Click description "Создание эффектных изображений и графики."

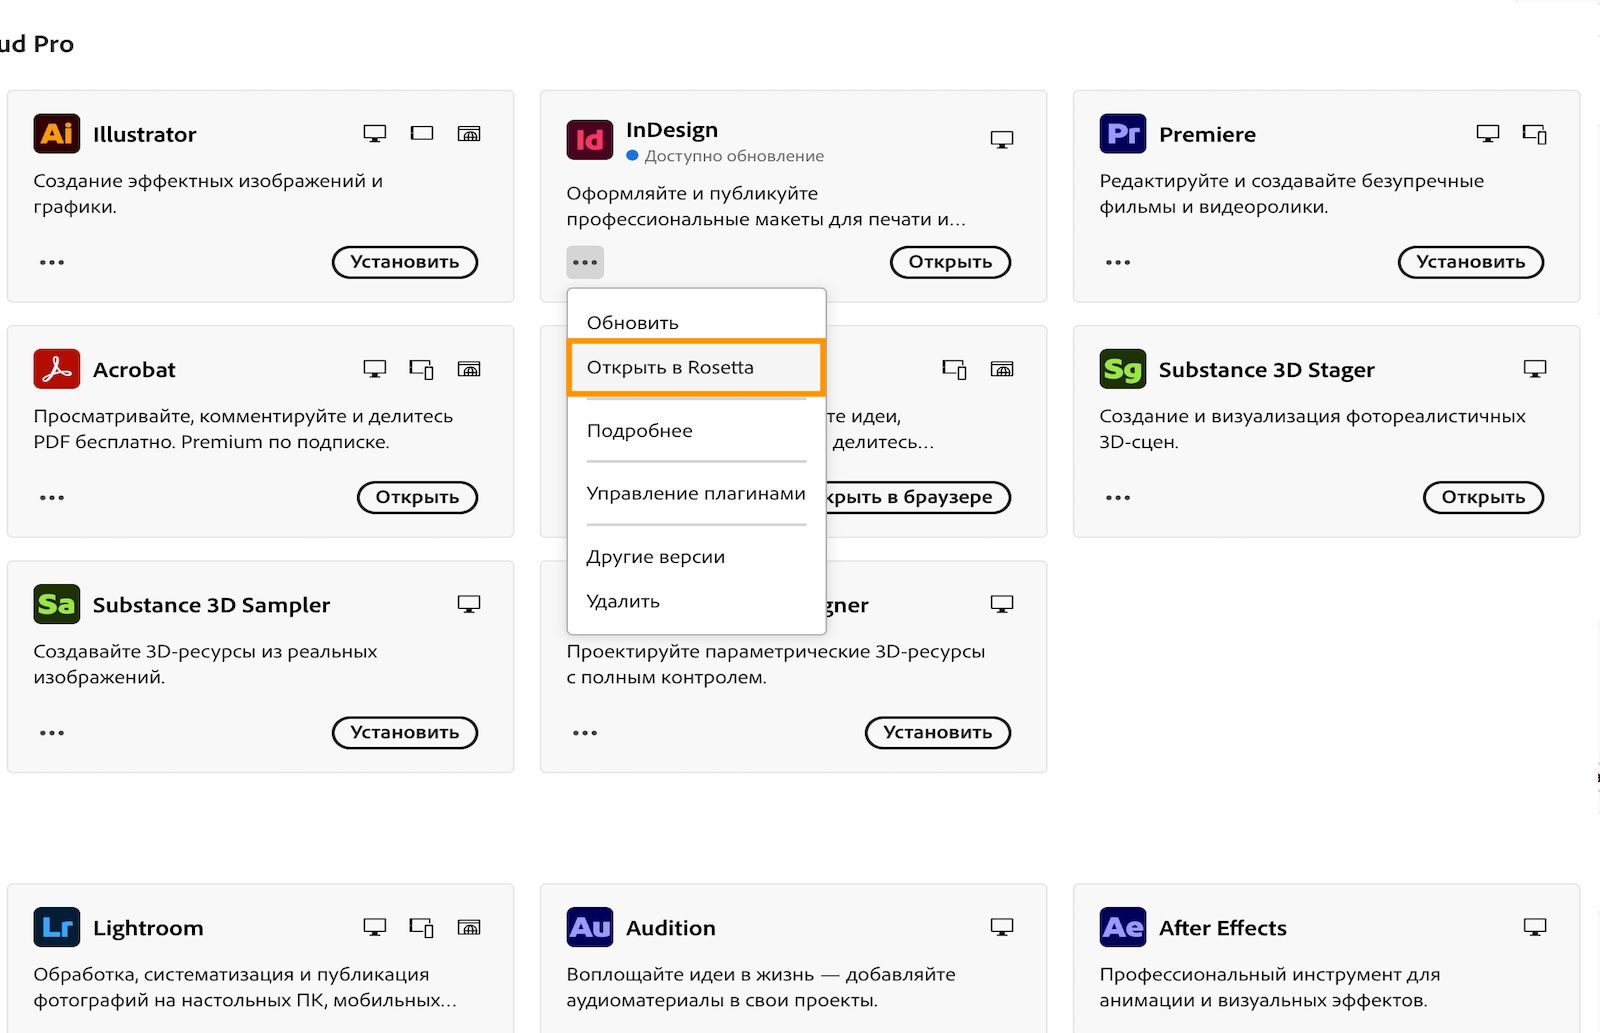[x=208, y=194]
